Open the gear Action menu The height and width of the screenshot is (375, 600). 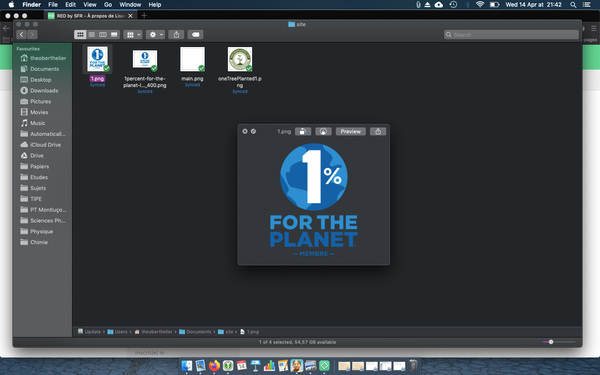(155, 35)
